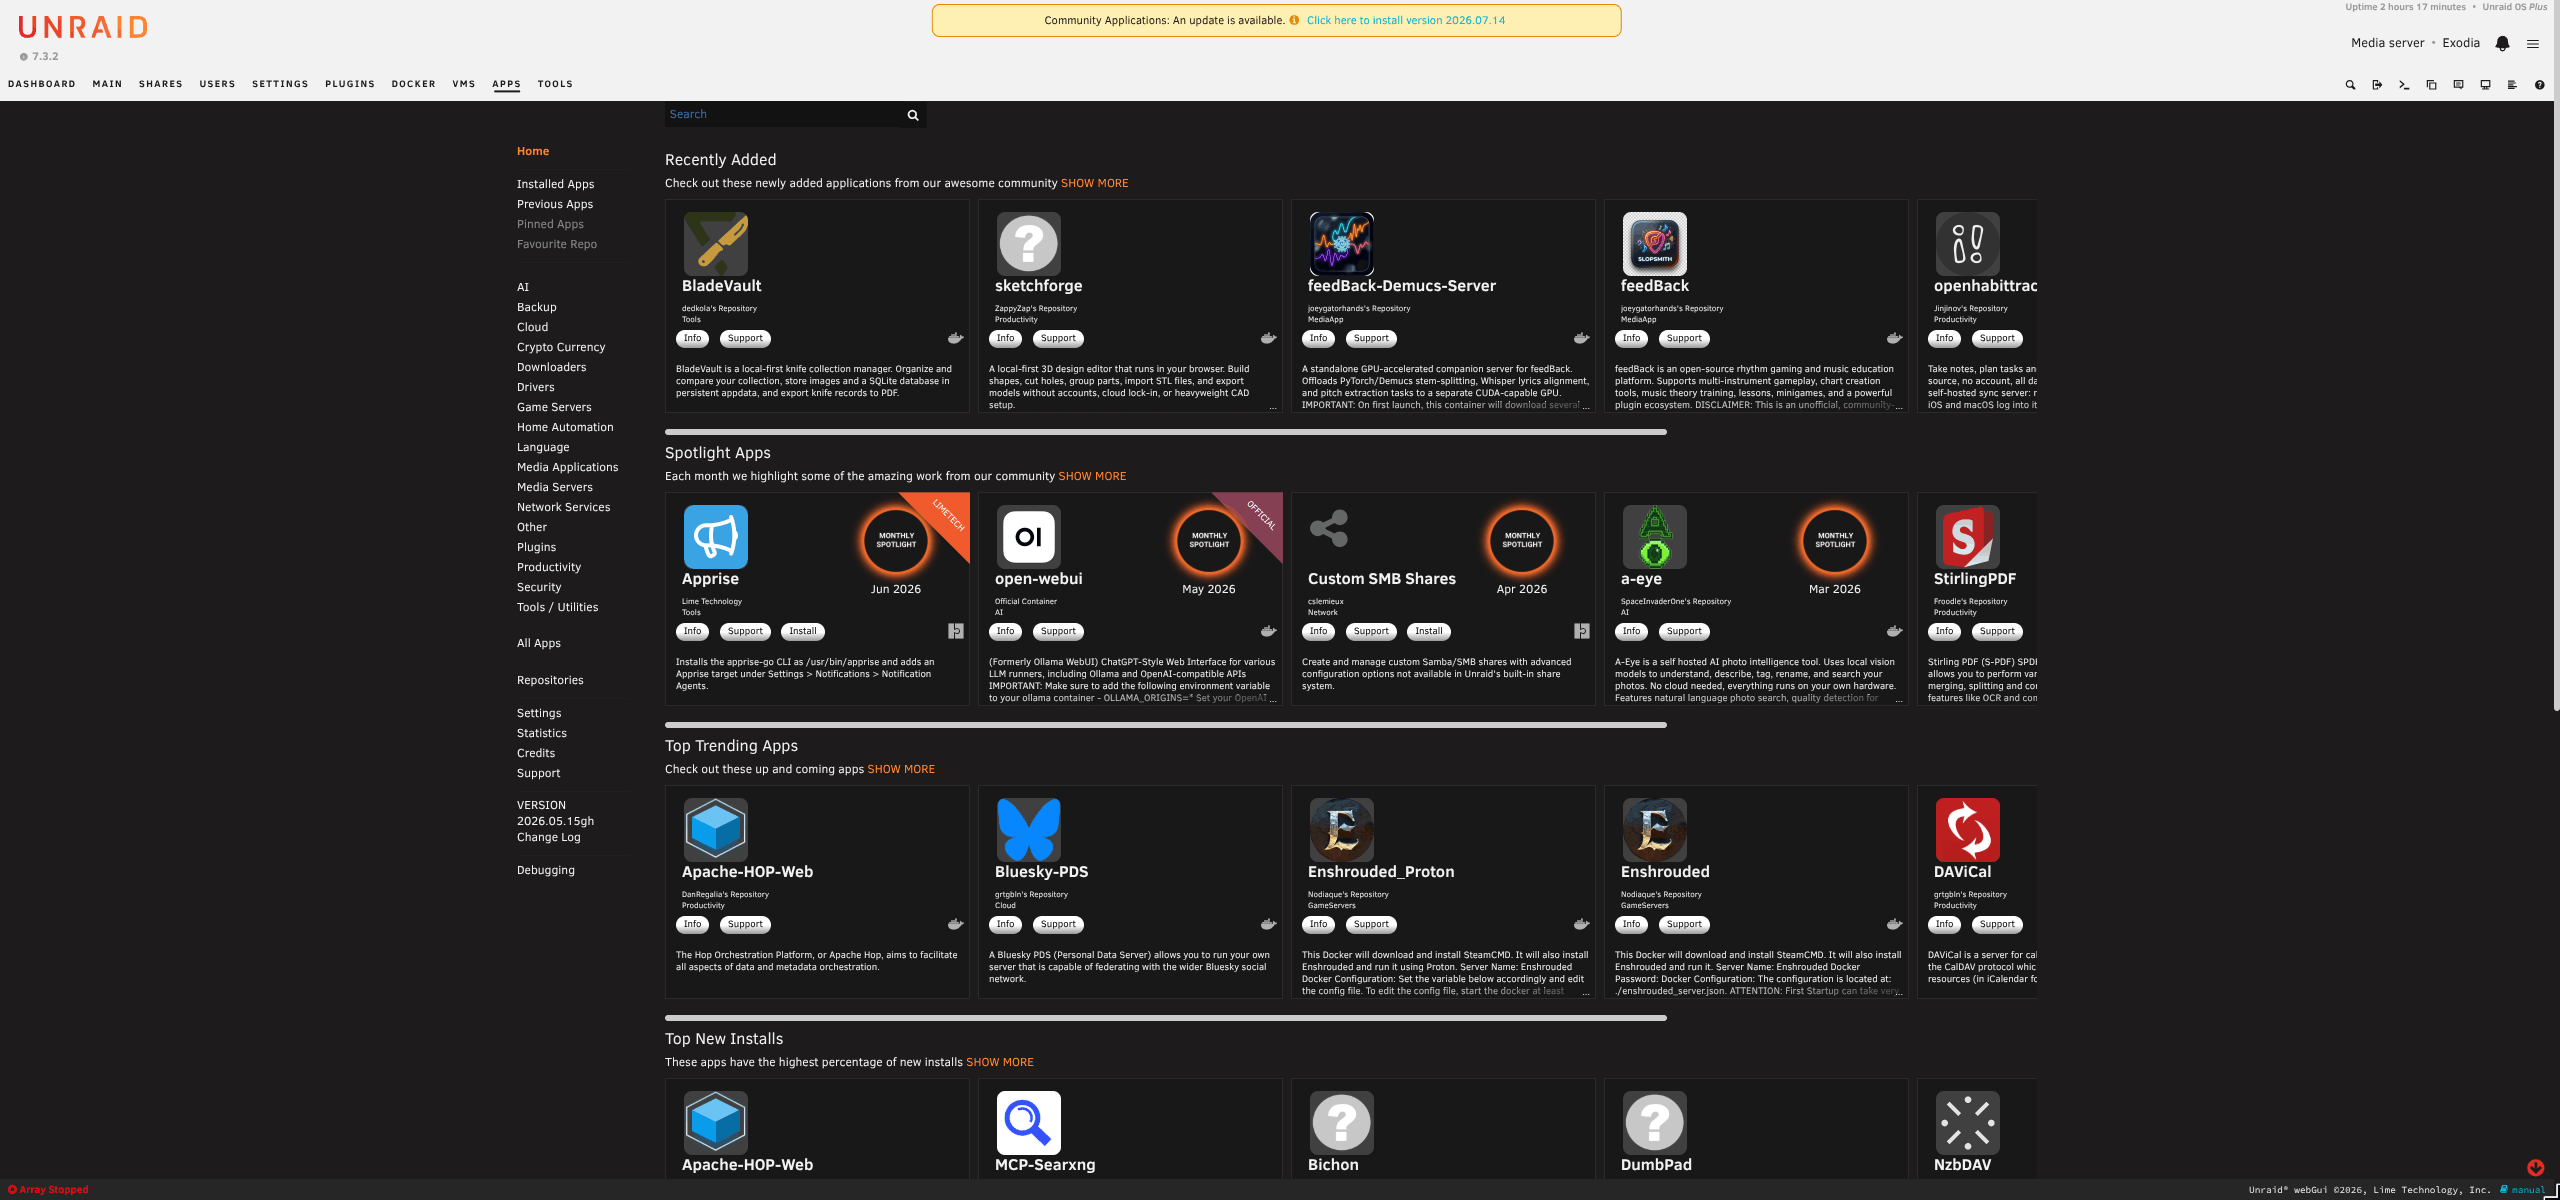Click the Custom SMB Shares share icon
Screen dimensions: 2560x1200
click(x=1329, y=529)
